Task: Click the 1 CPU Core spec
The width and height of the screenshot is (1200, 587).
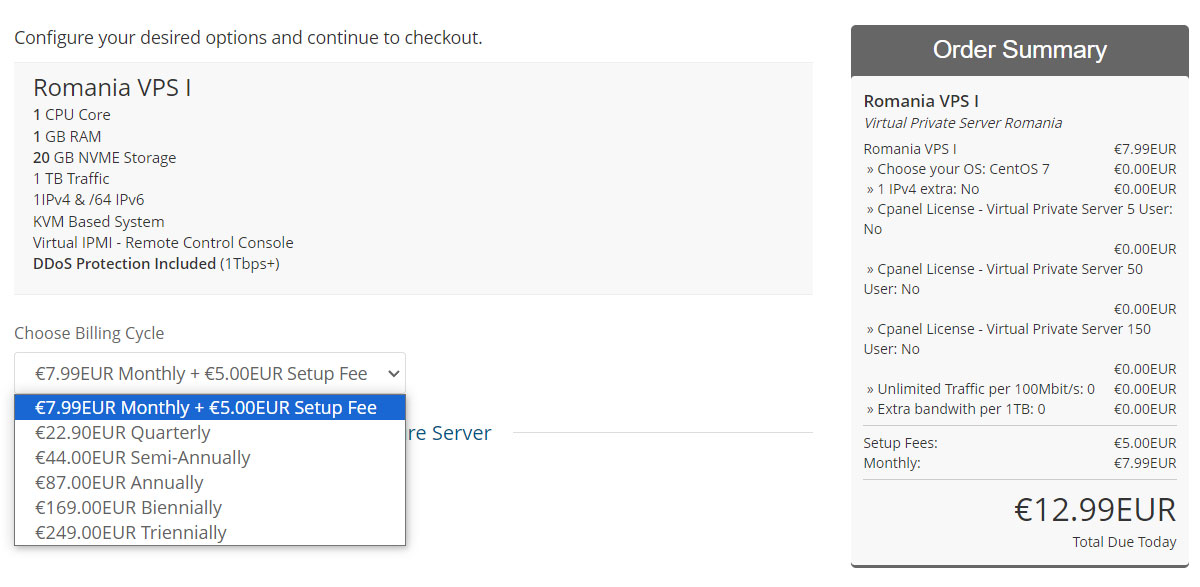Action: [72, 115]
